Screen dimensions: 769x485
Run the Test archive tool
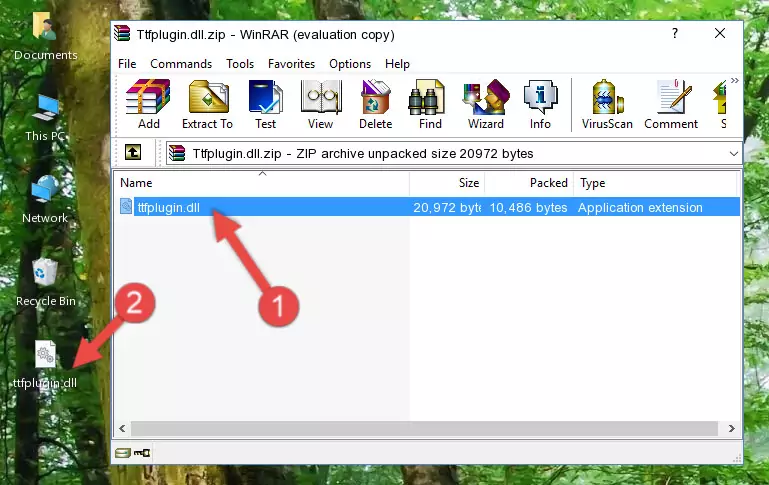pyautogui.click(x=265, y=104)
